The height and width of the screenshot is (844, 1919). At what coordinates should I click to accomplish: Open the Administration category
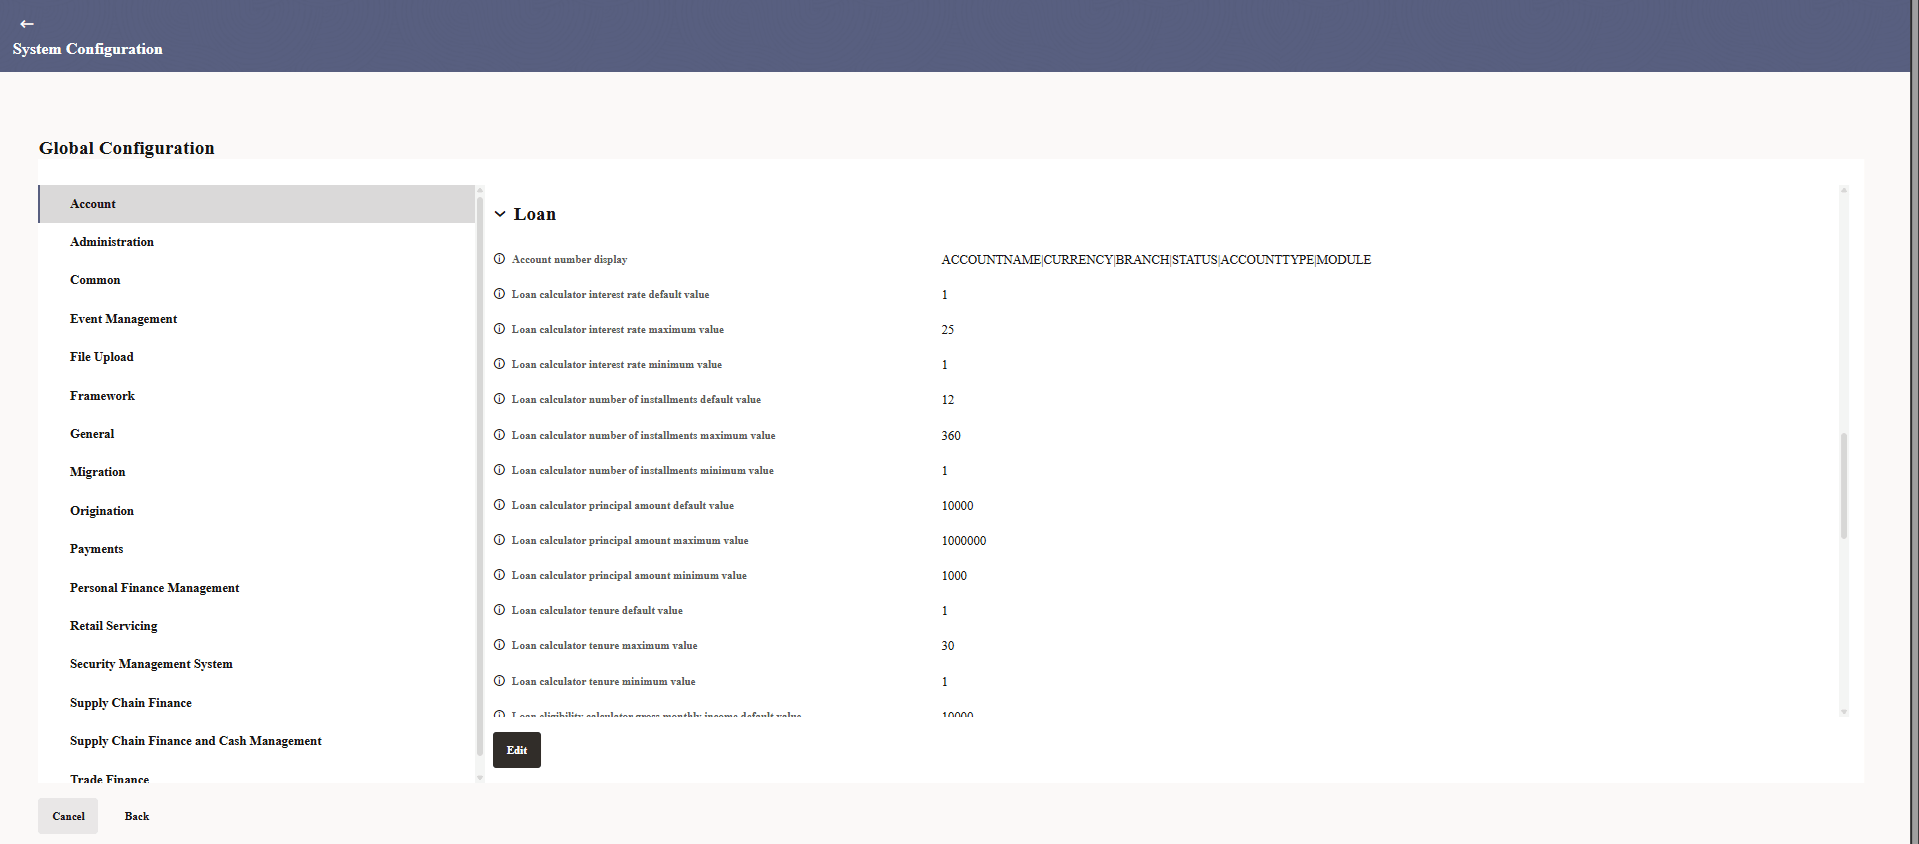(x=256, y=242)
